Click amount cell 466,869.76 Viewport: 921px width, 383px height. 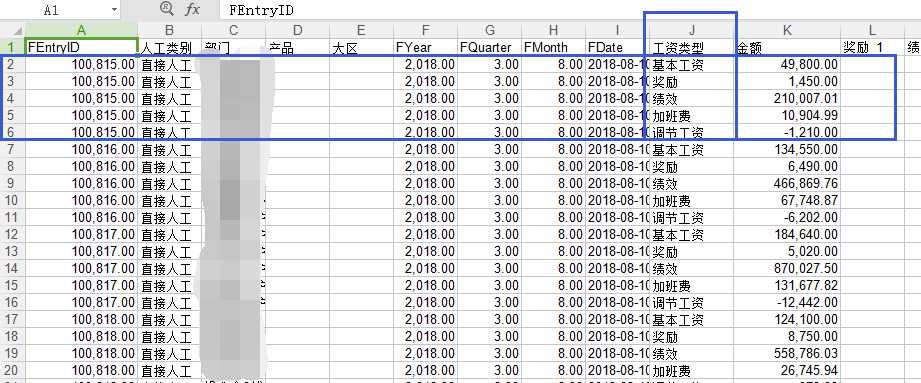(x=788, y=184)
